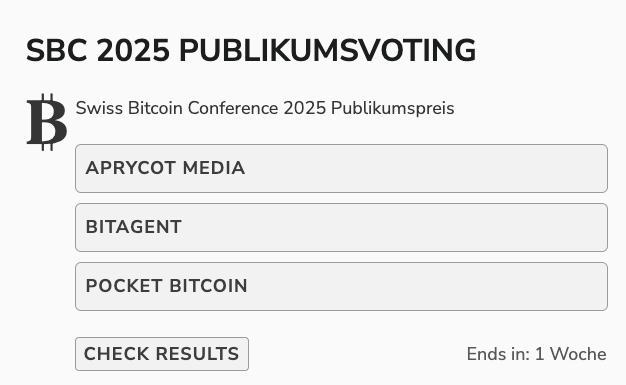Choose POCKET BITCOIN as your vote

point(341,286)
